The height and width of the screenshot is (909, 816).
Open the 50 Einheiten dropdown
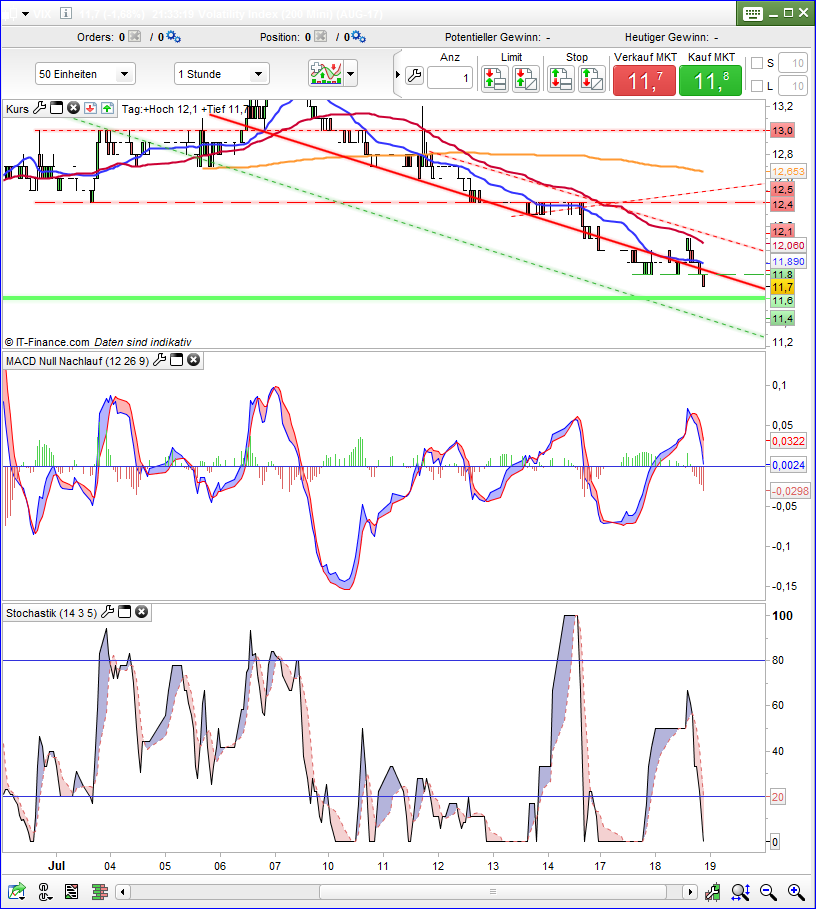point(85,74)
